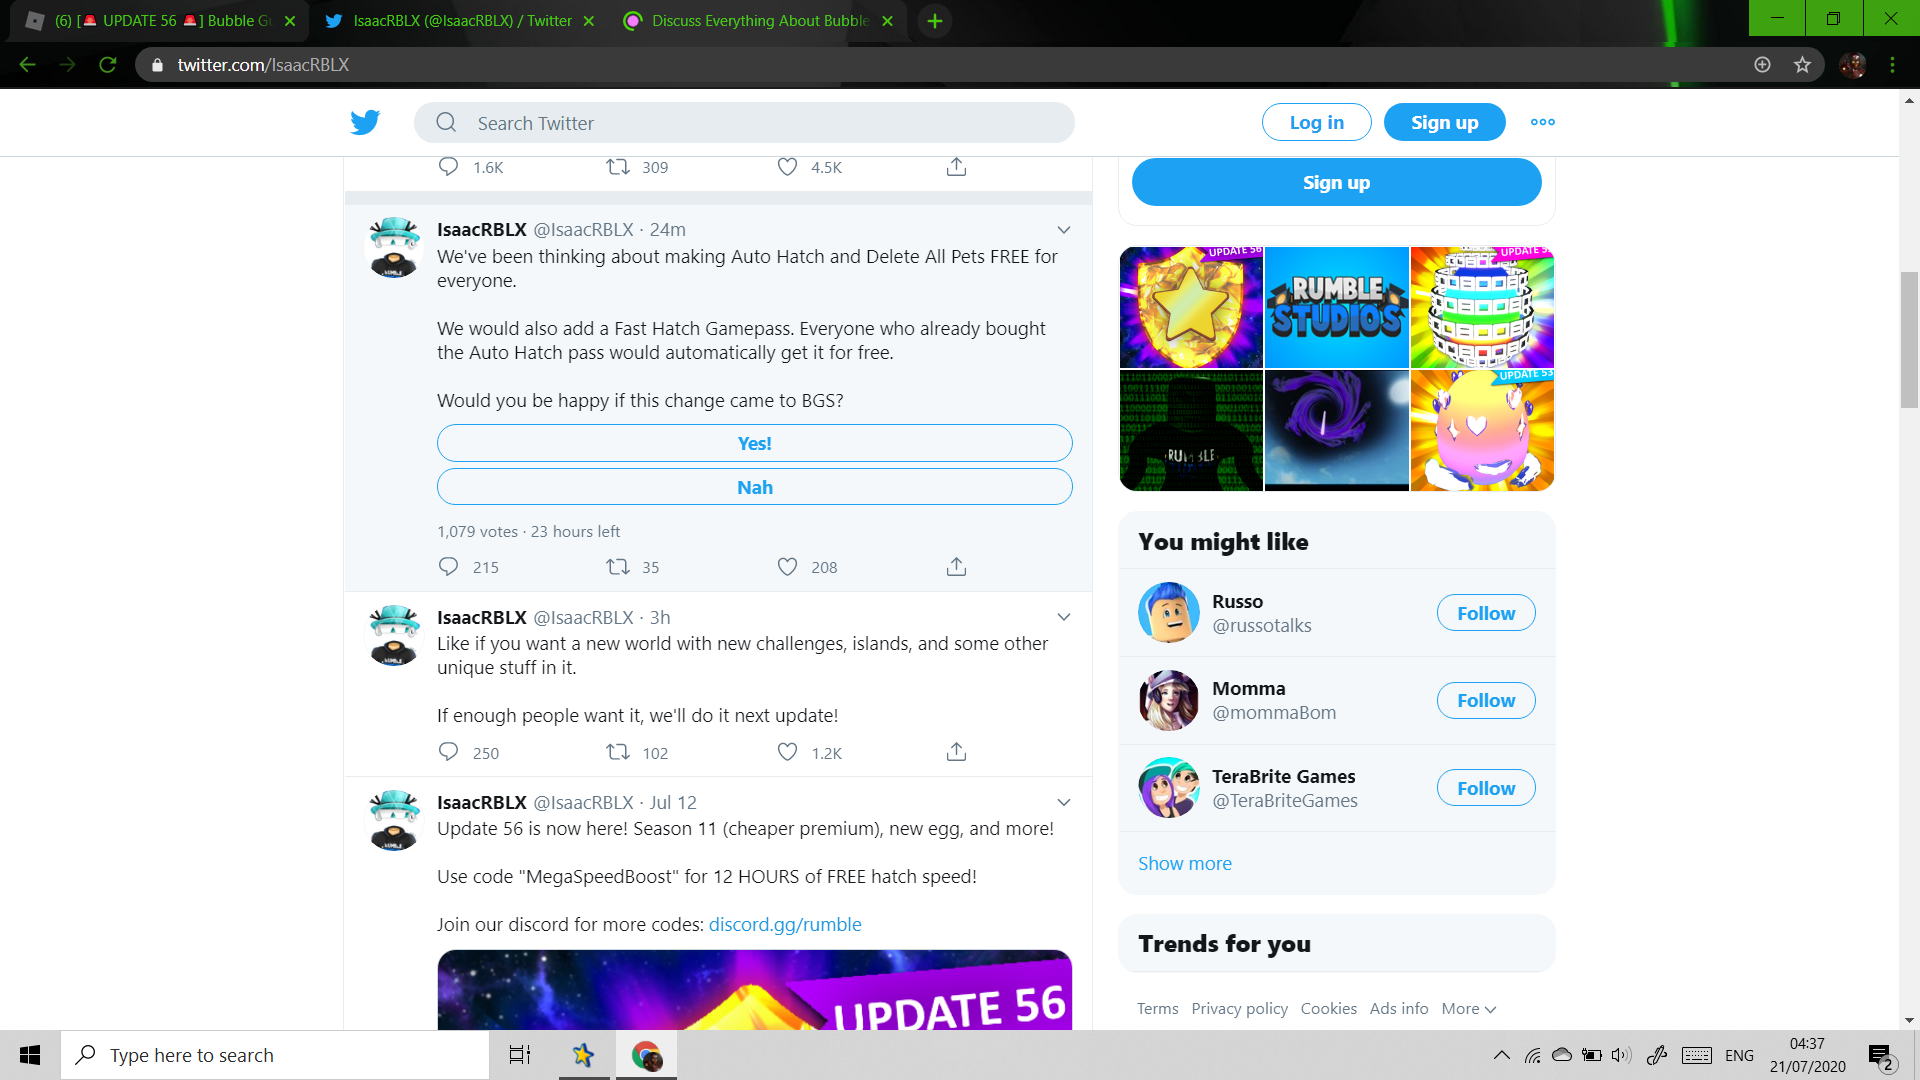1920x1080 pixels.
Task: Click the more options chevron on Update 56 tweet
Action: click(x=1063, y=802)
